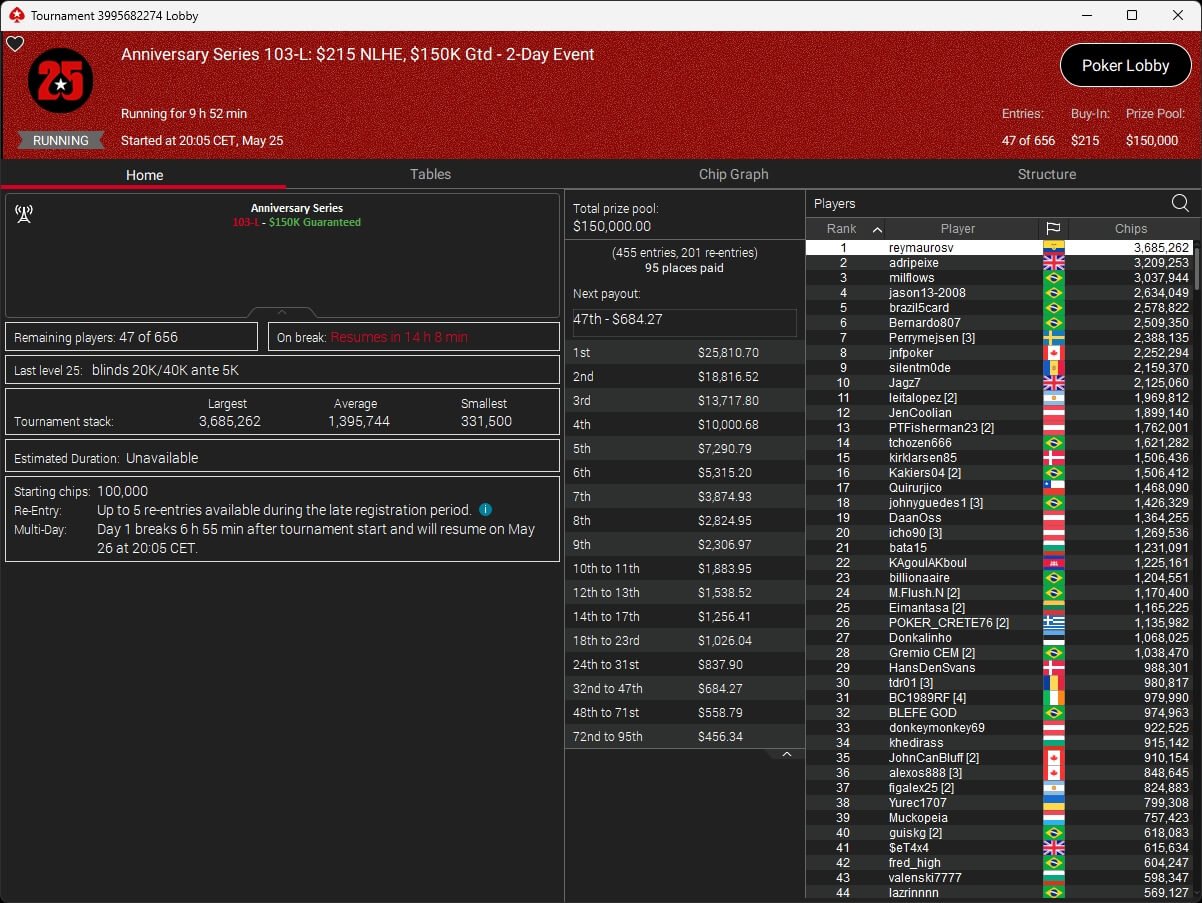Sort by Chips column header
This screenshot has width=1202, height=903.
(1131, 229)
